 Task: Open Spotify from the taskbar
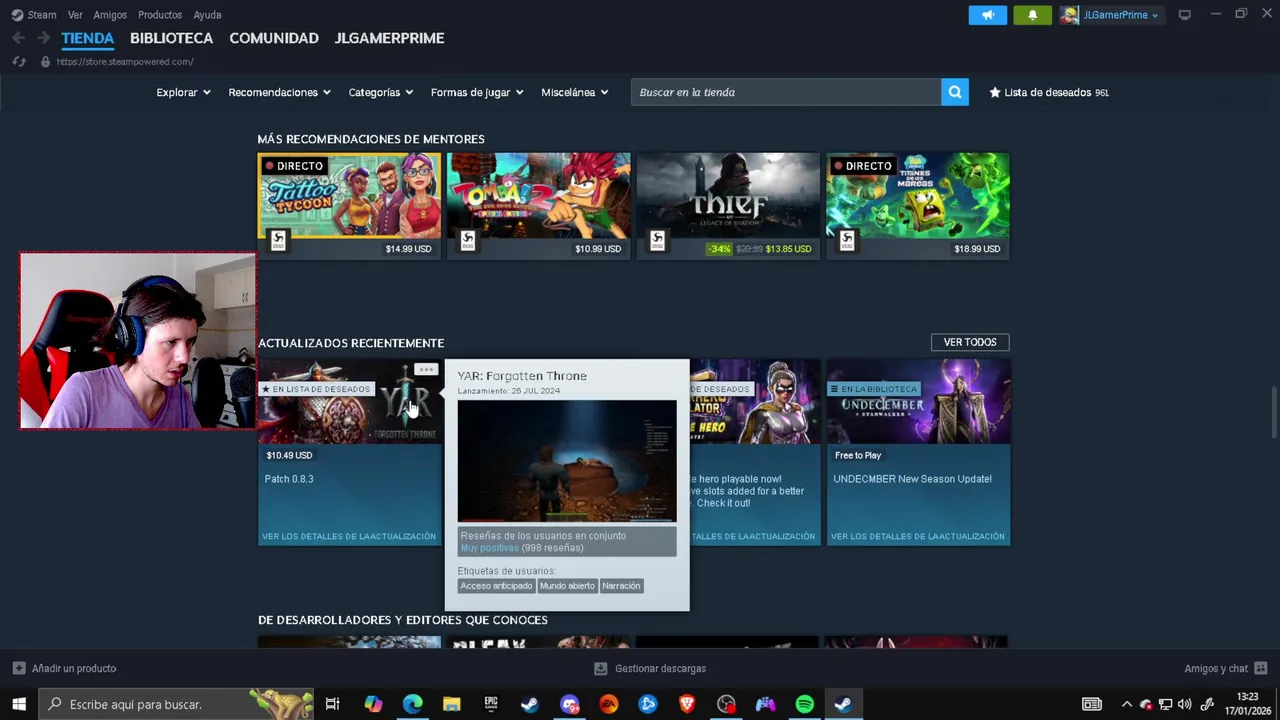pyautogui.click(x=804, y=704)
